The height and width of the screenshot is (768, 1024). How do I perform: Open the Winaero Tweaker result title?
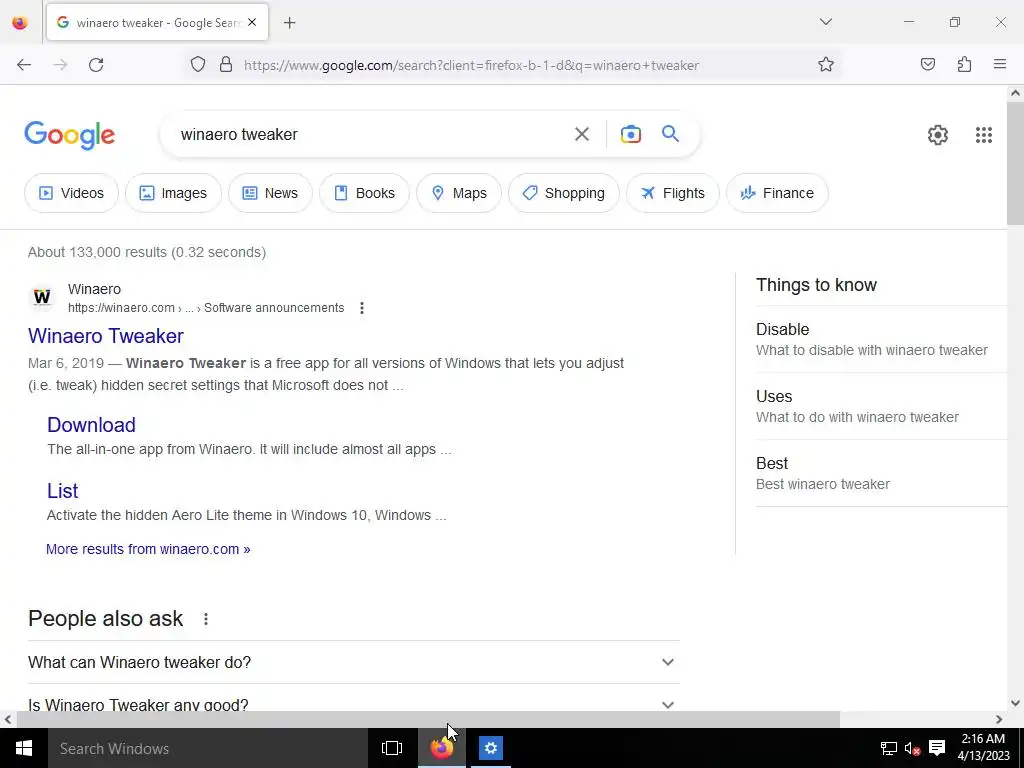(106, 336)
